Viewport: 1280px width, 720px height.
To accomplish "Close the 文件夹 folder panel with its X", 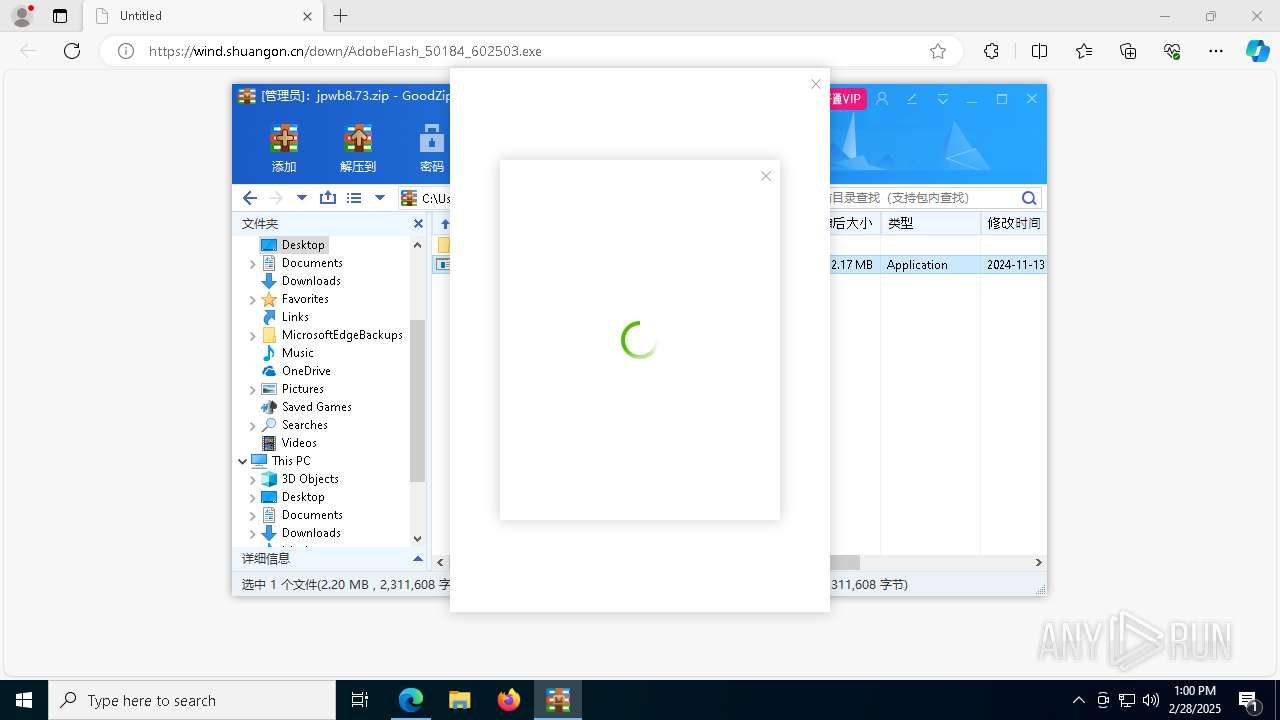I will coord(418,224).
